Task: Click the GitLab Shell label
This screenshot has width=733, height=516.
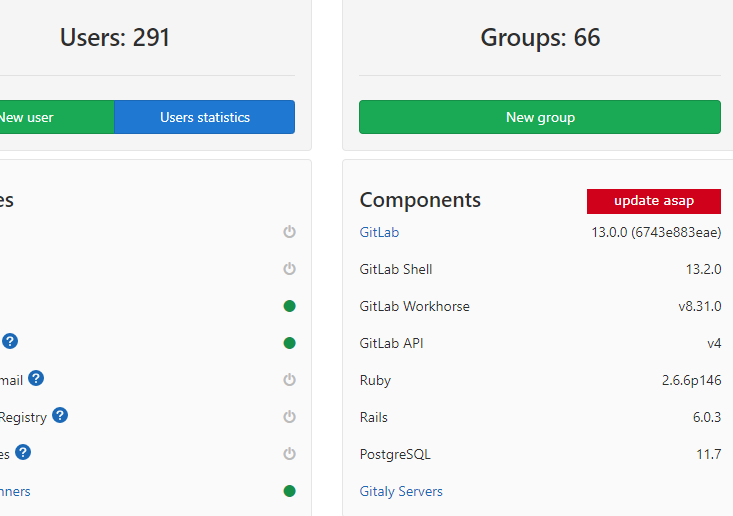Action: 395,269
